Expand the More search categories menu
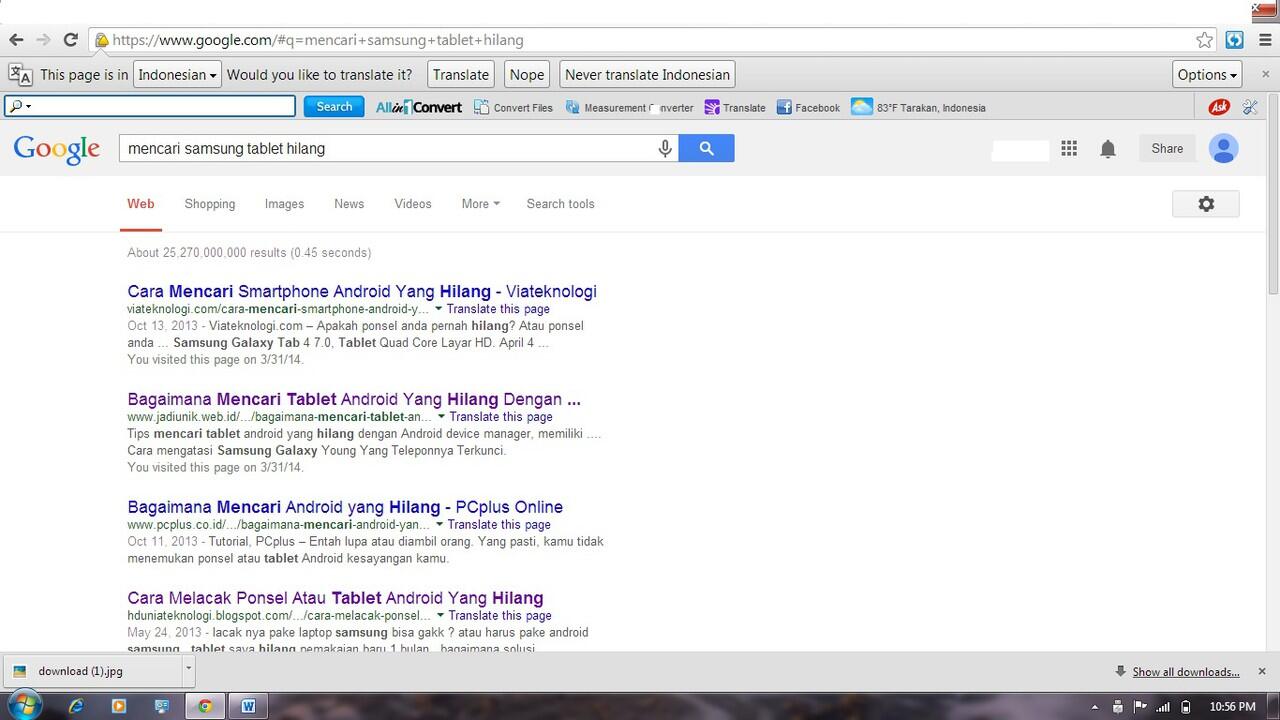This screenshot has height=720, width=1280. click(x=480, y=203)
